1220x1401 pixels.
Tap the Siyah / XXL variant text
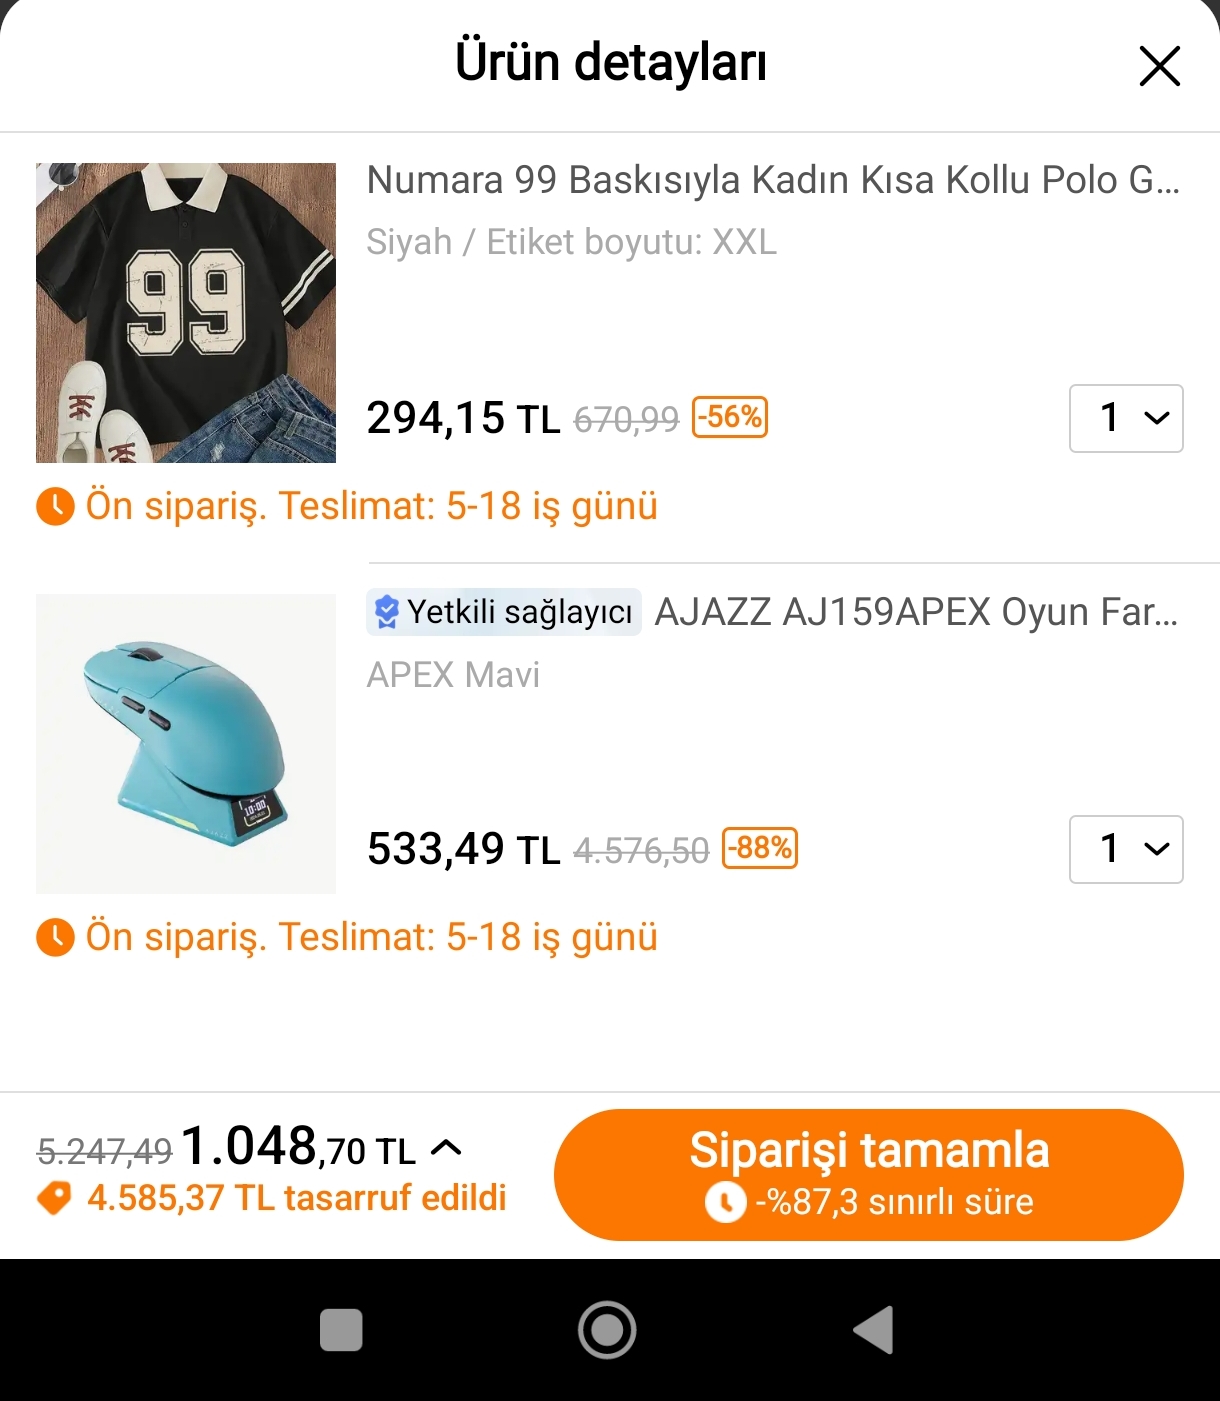tap(571, 243)
